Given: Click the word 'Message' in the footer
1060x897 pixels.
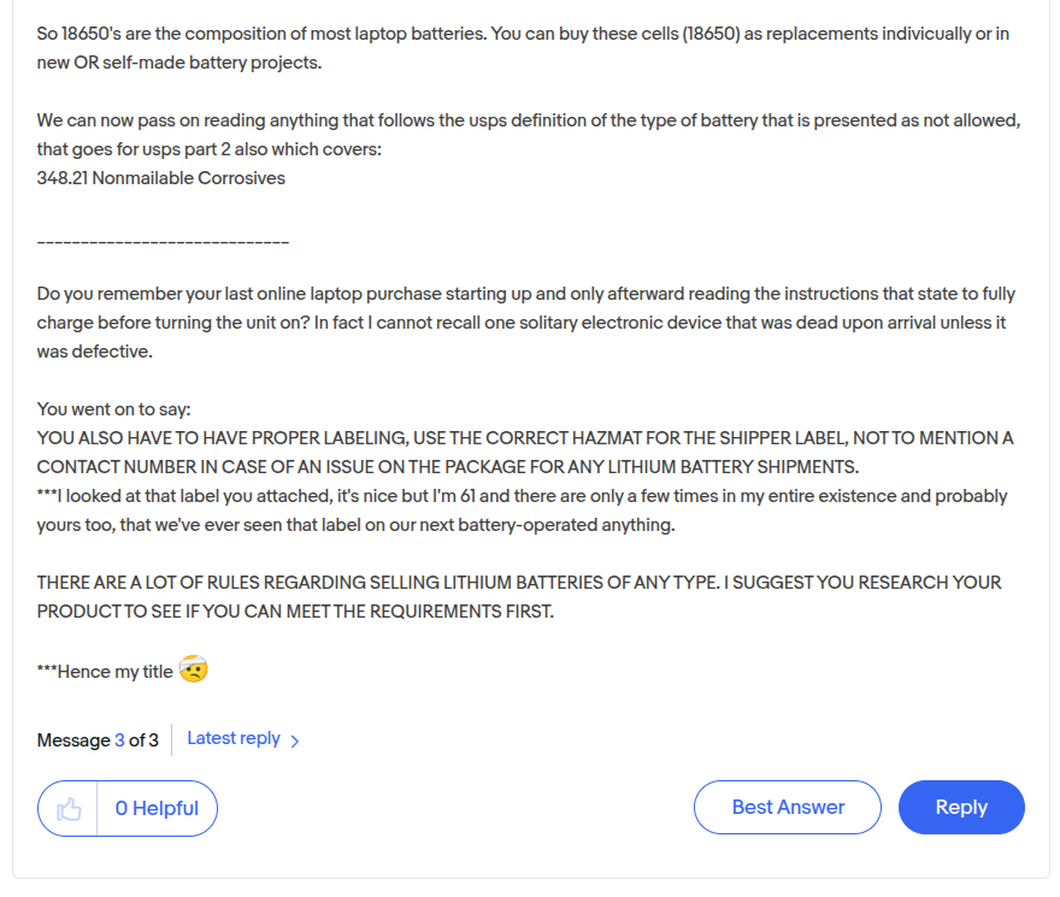Looking at the screenshot, I should (74, 740).
